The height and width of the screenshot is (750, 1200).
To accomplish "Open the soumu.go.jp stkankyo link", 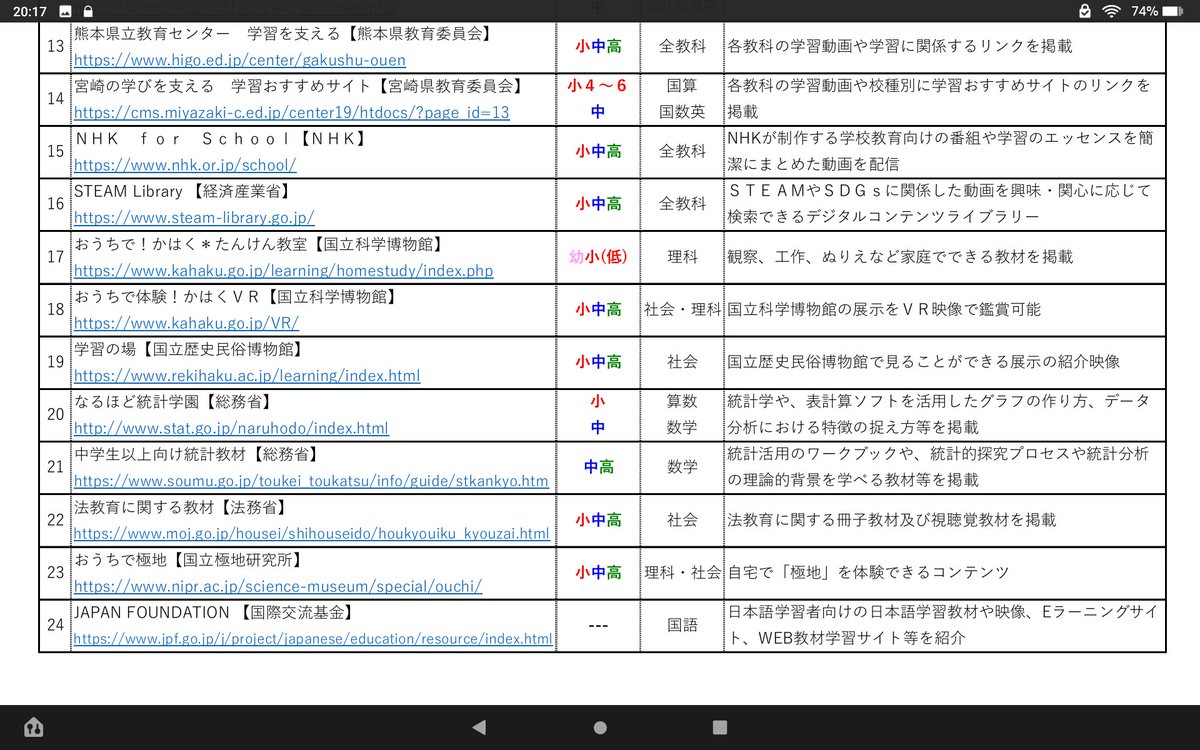I will pyautogui.click(x=311, y=480).
